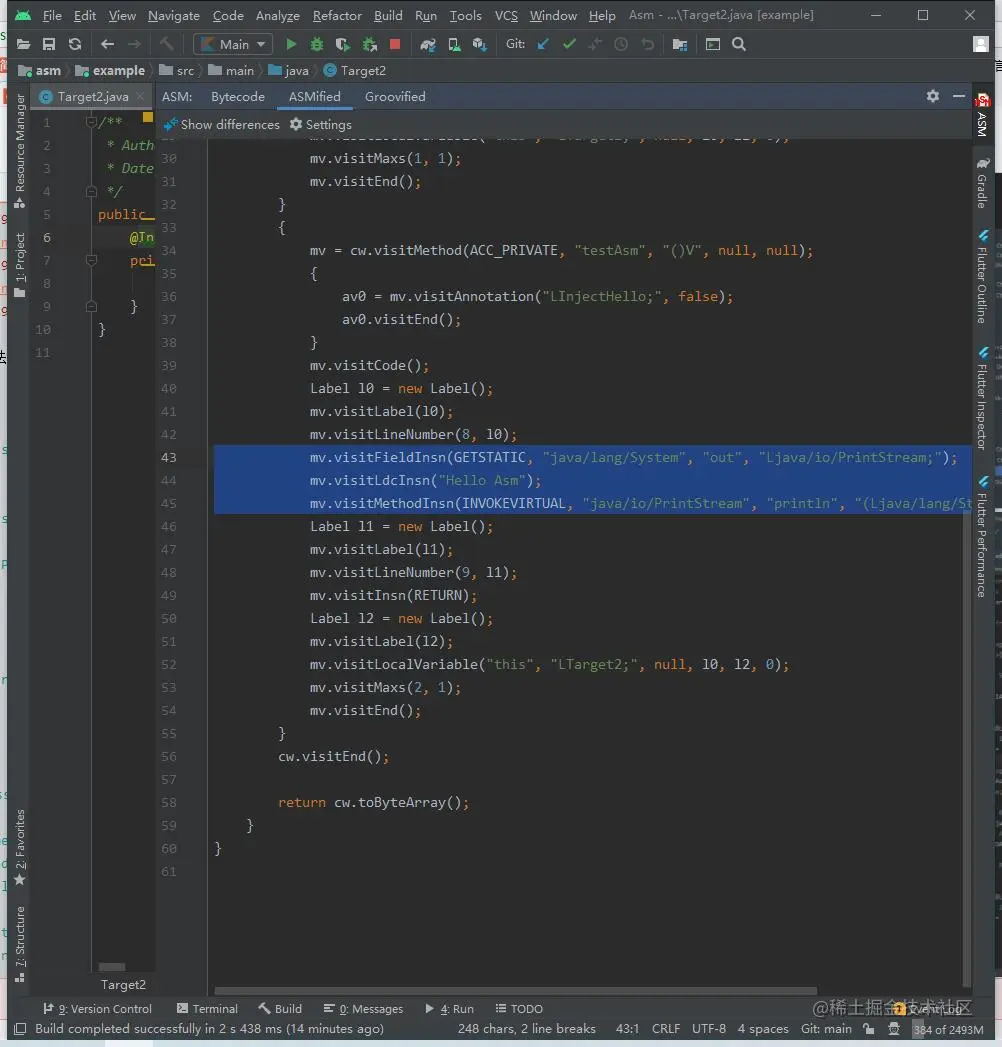Open the SDK Manager icon

(479, 45)
